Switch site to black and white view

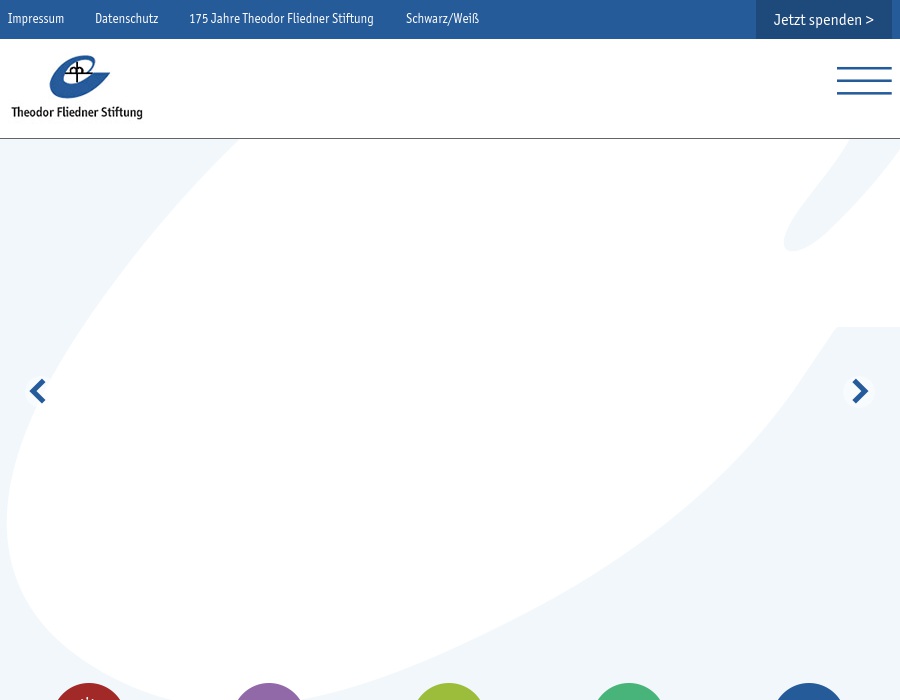click(442, 19)
